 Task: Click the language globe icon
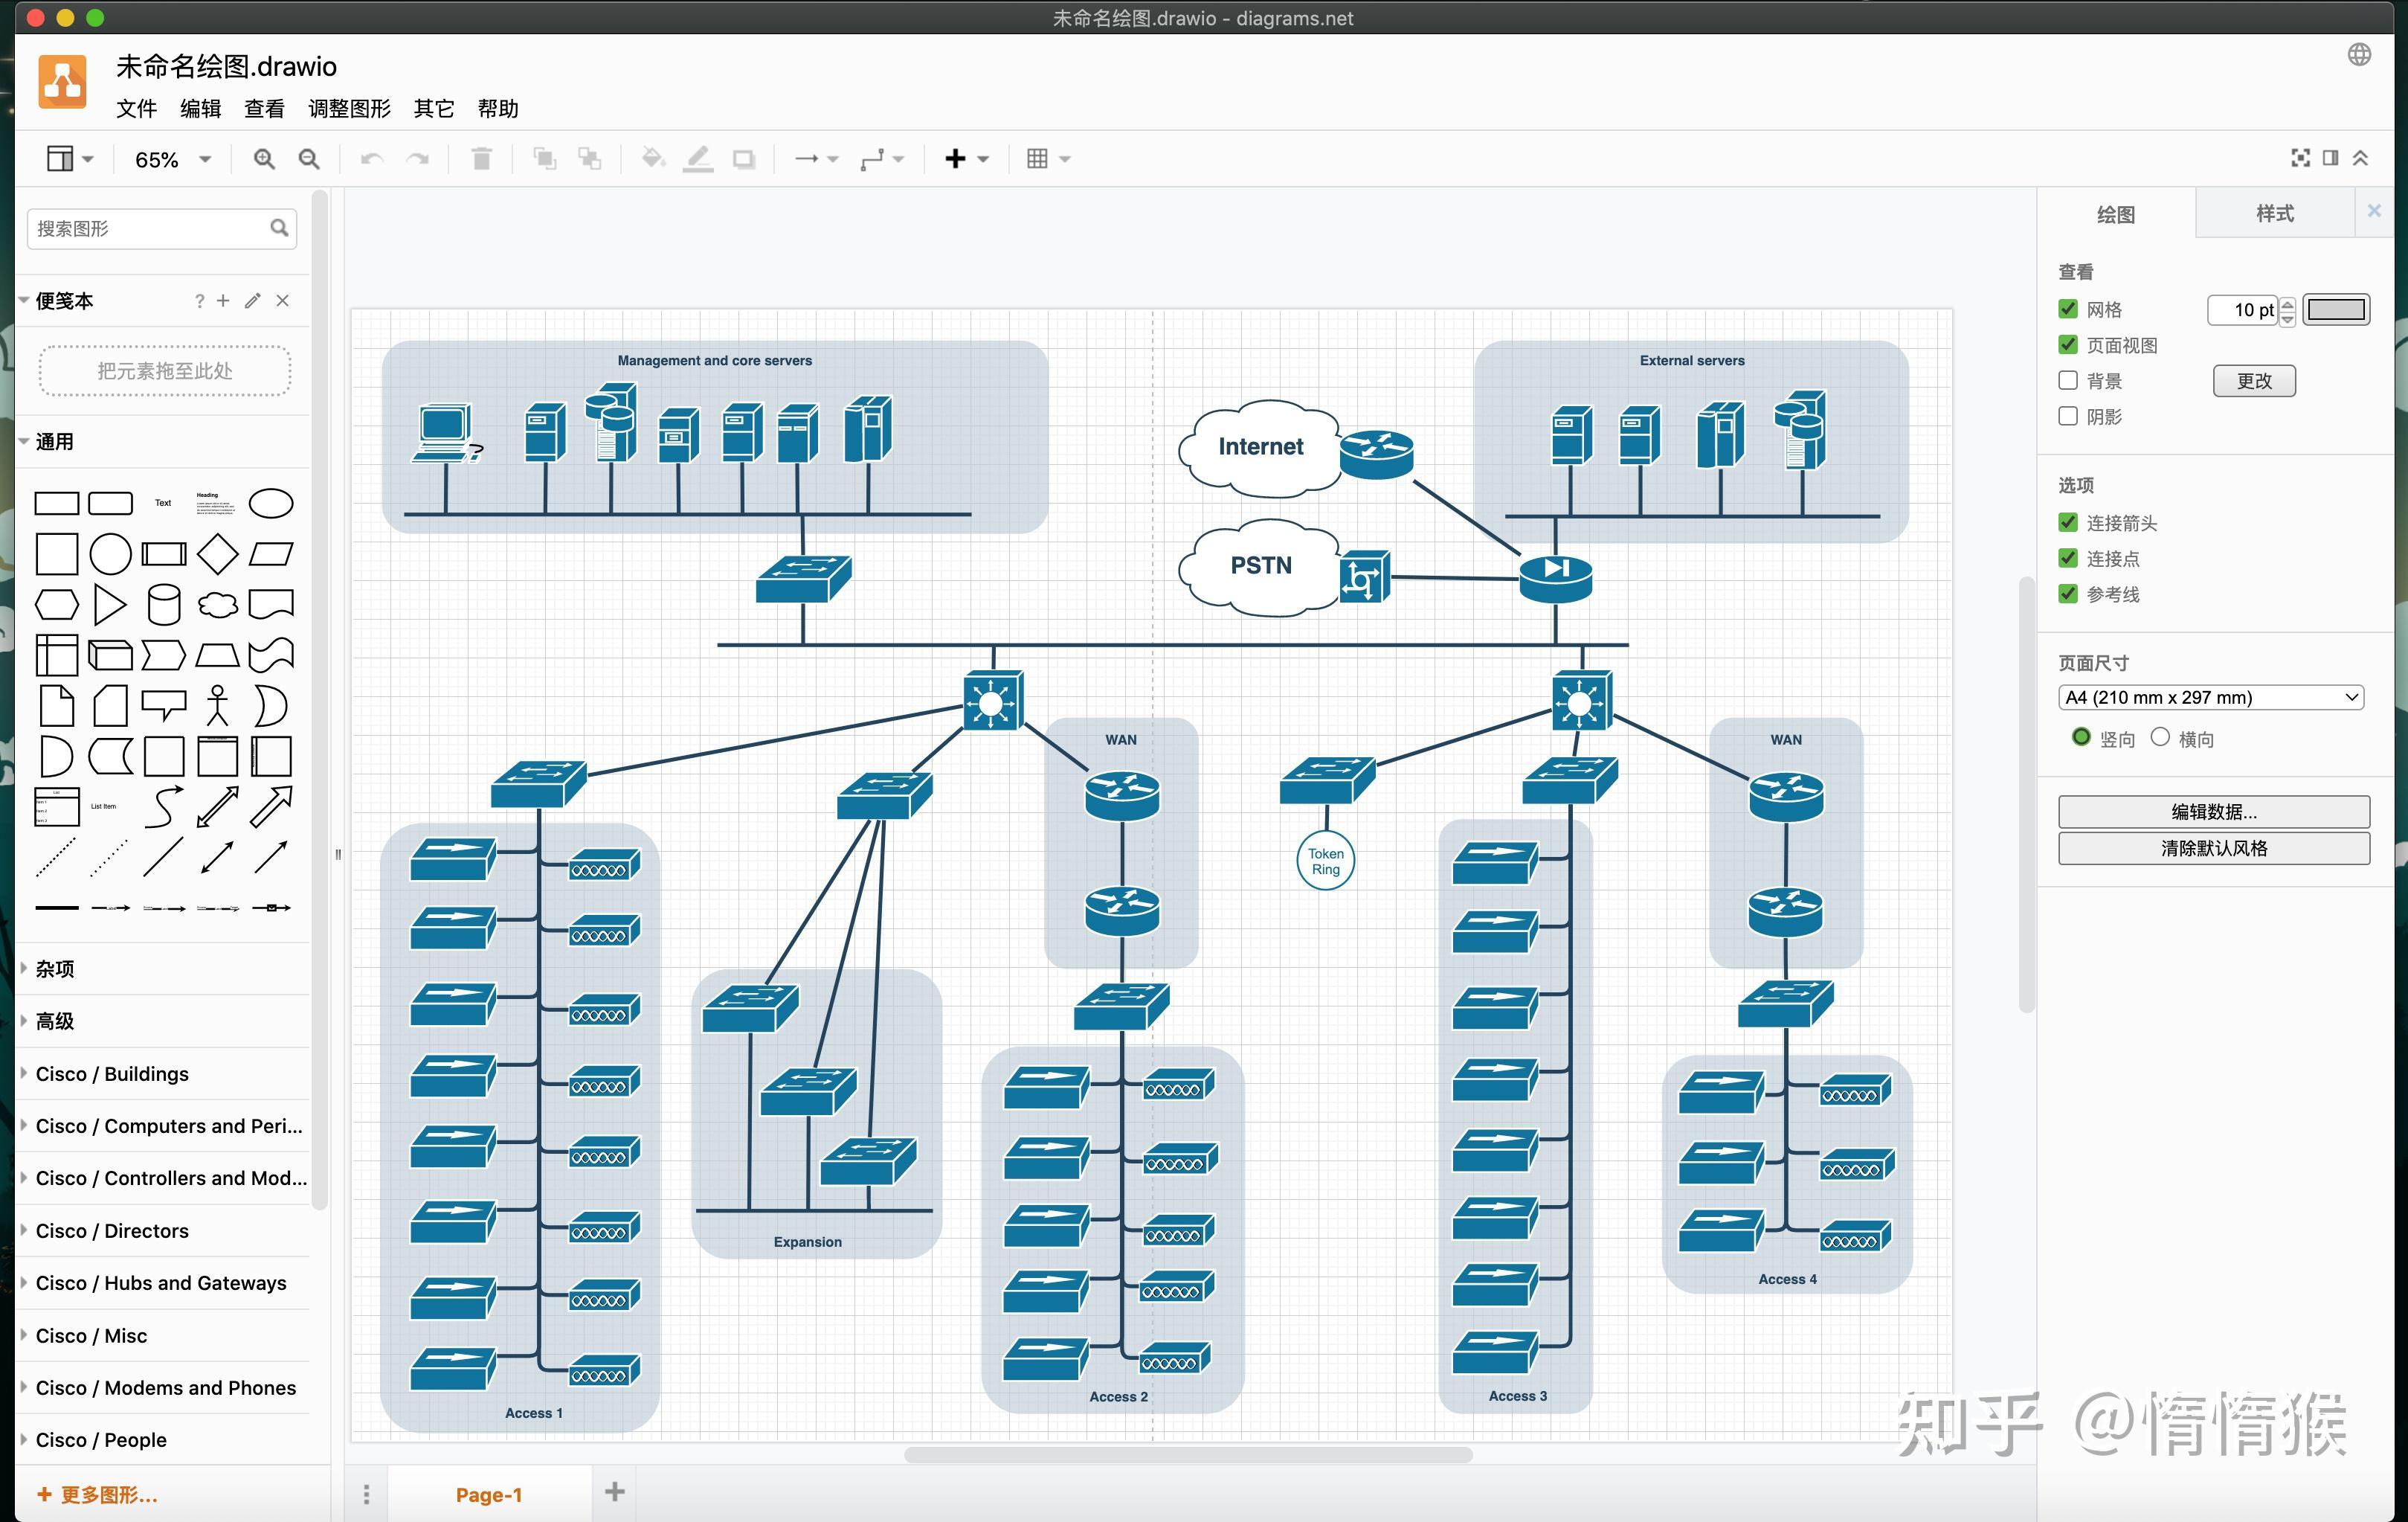coord(2359,55)
